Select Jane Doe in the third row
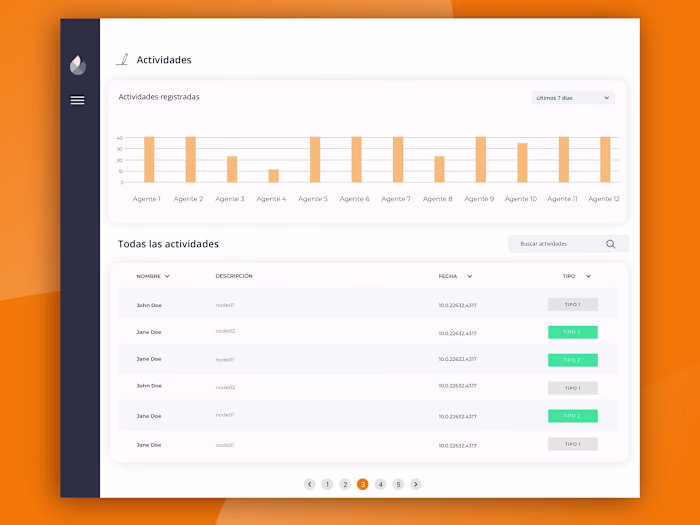This screenshot has width=700, height=525. [149, 359]
